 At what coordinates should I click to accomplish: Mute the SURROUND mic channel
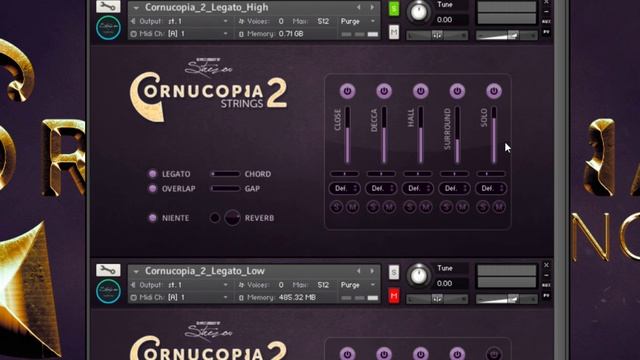462,207
